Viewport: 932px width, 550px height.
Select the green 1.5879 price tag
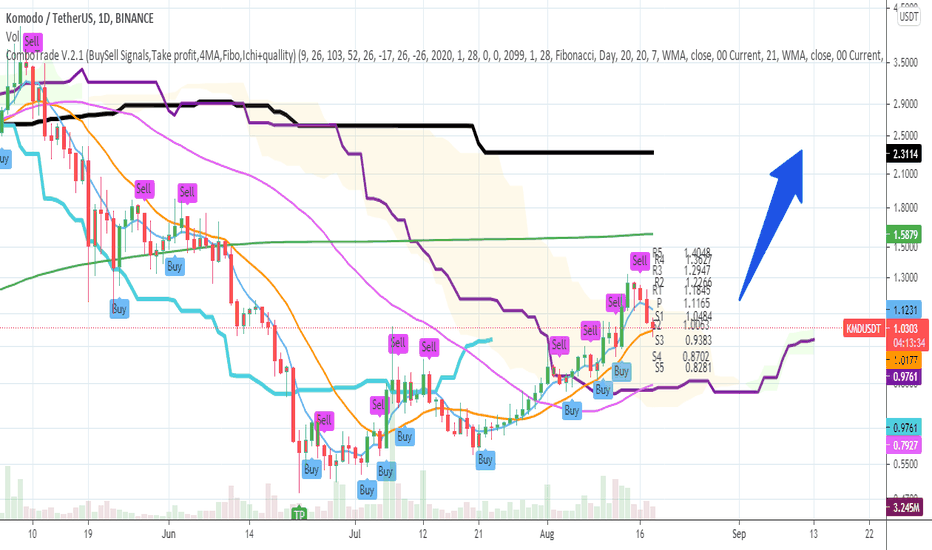point(904,234)
